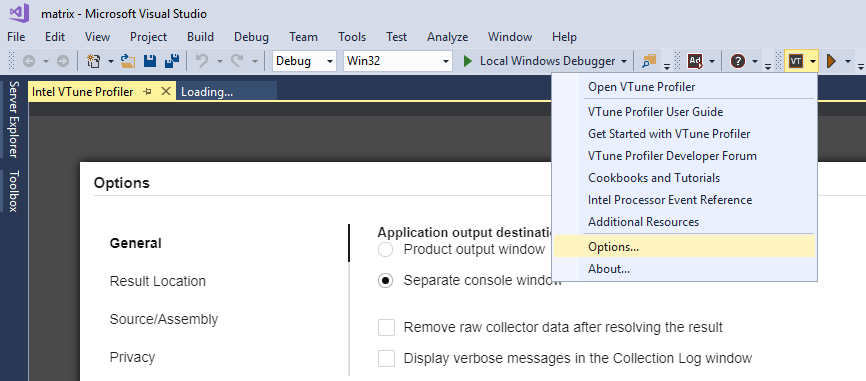Open the Debug configuration dropdown
The image size is (866, 381).
pos(304,61)
